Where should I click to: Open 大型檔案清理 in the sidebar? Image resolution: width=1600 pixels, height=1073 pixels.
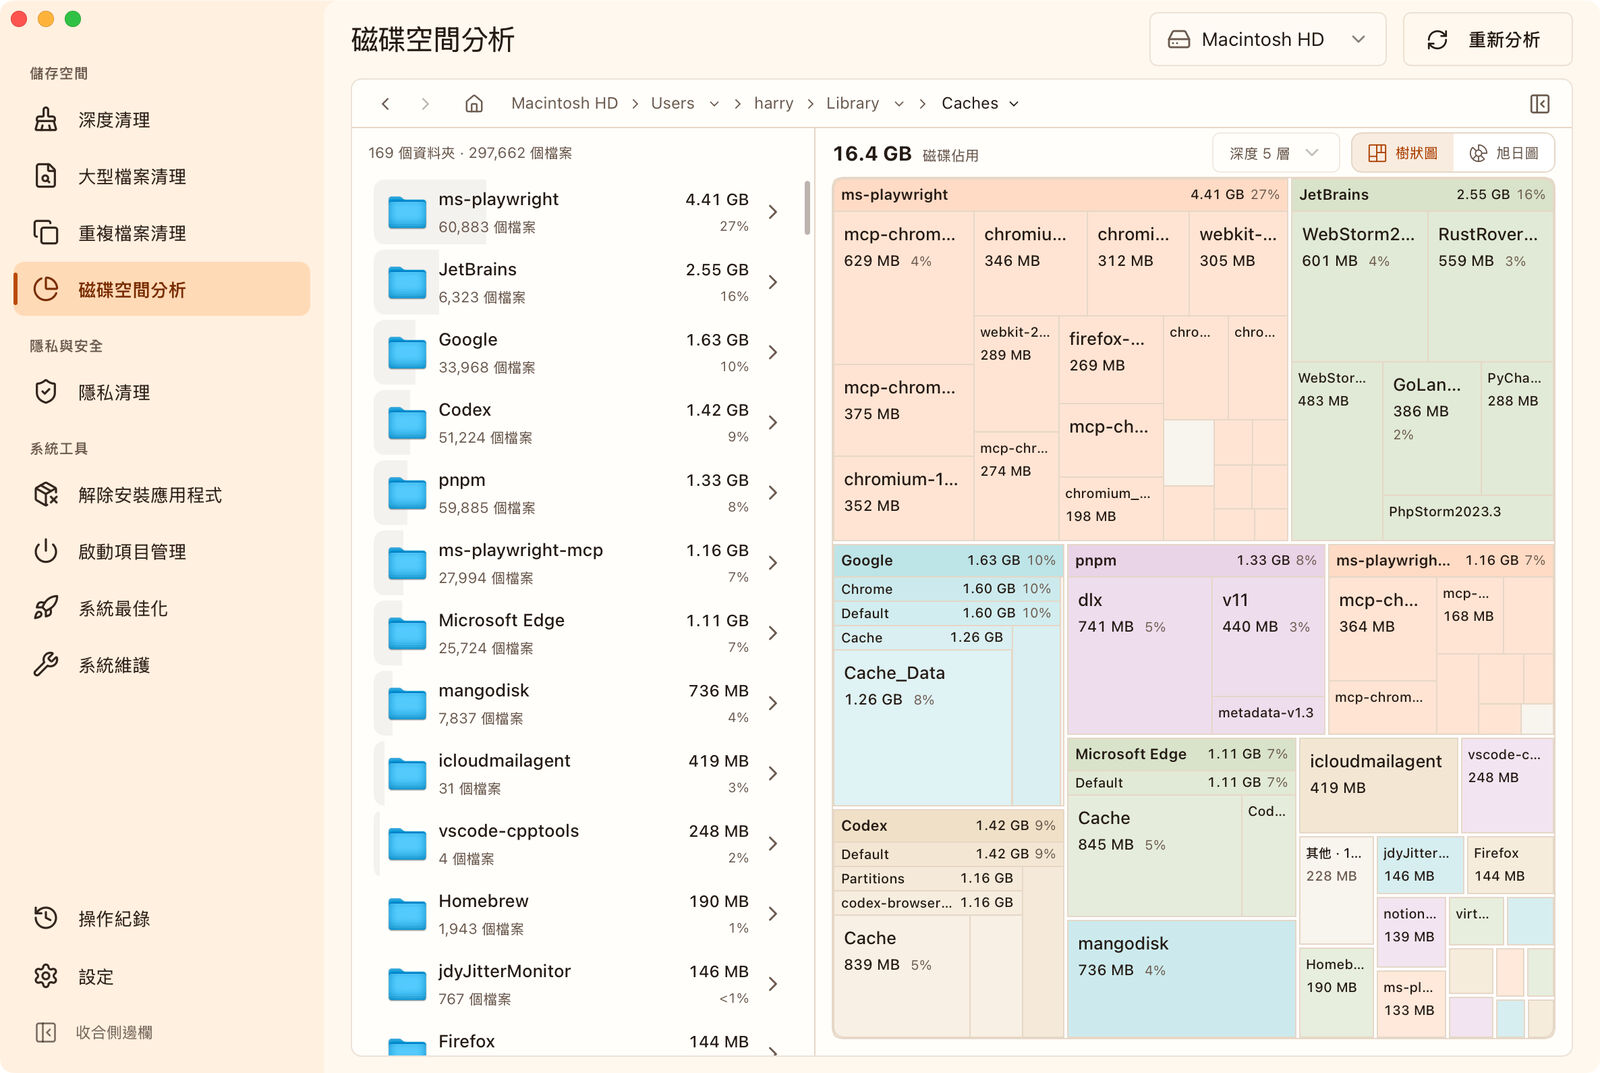pyautogui.click(x=162, y=177)
